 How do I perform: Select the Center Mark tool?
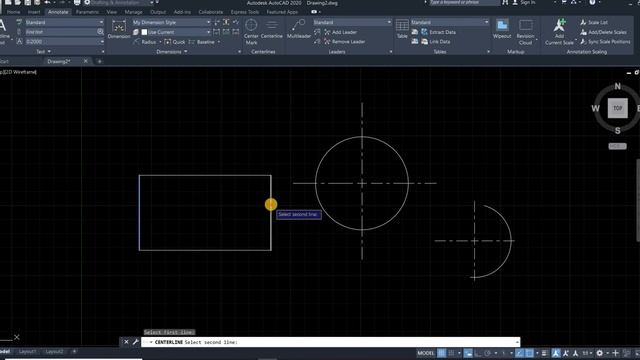pyautogui.click(x=251, y=31)
